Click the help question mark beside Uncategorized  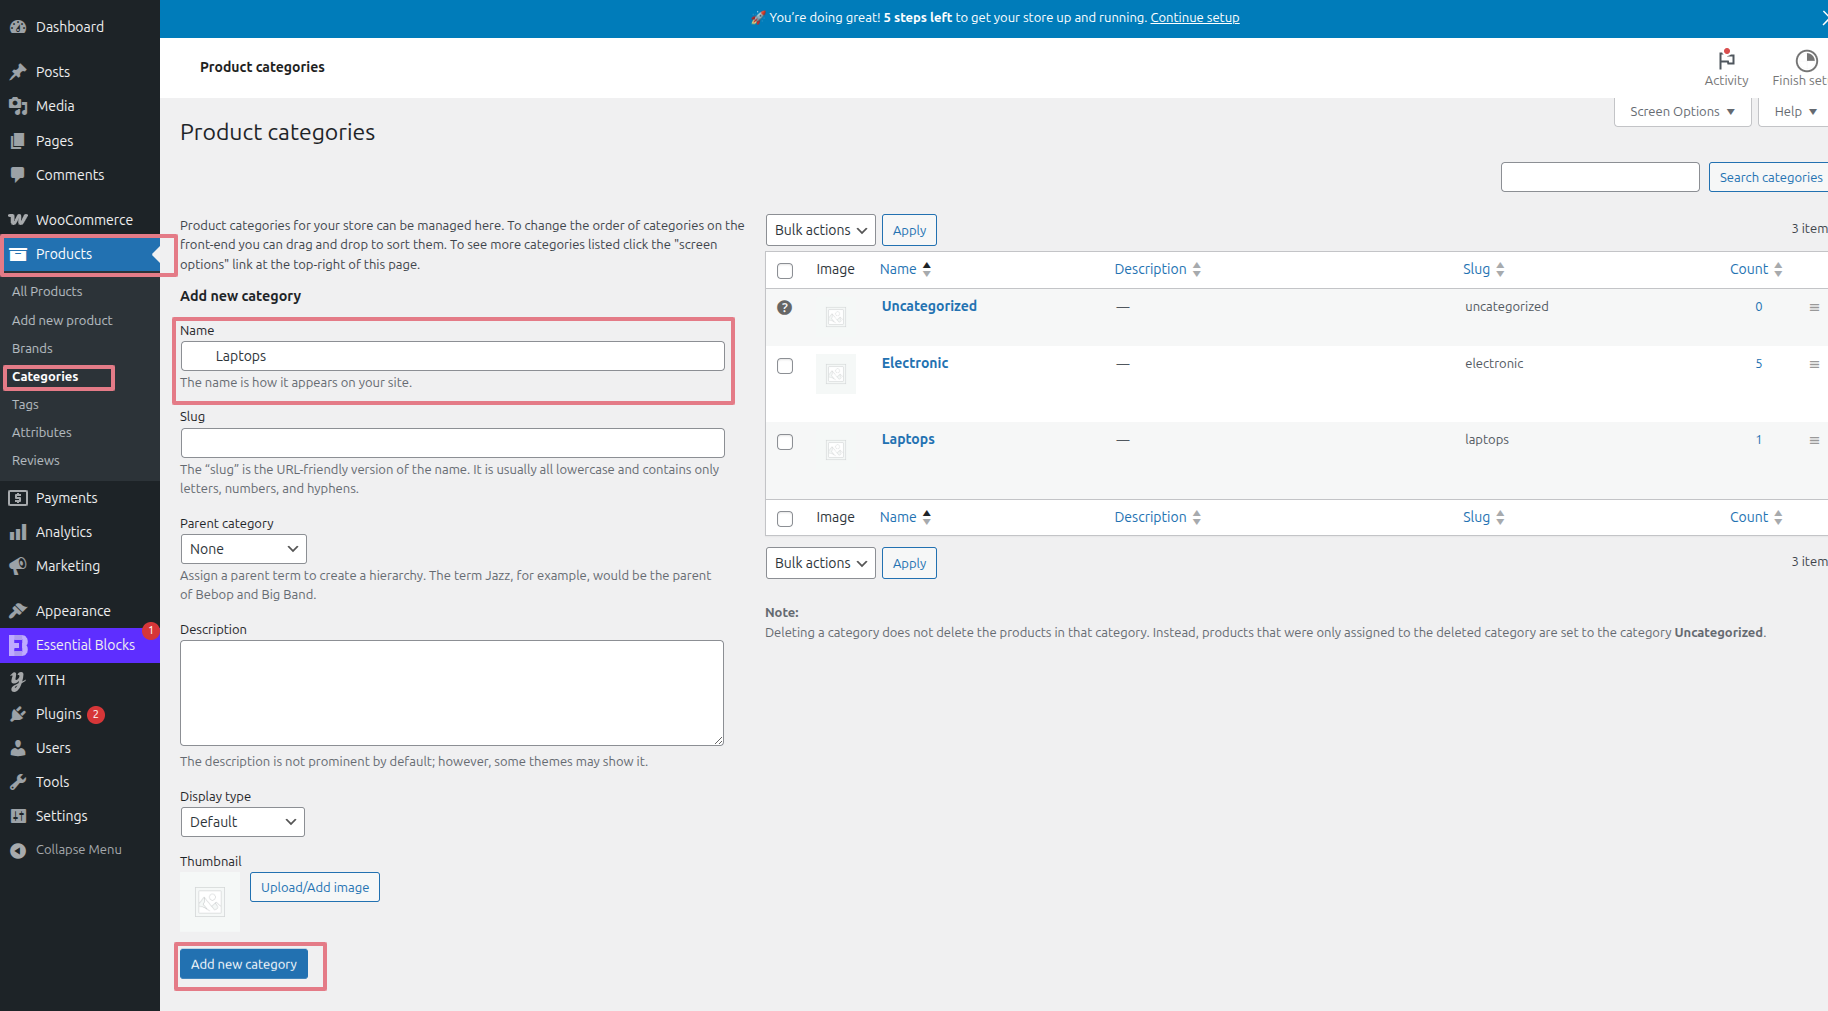tap(785, 307)
